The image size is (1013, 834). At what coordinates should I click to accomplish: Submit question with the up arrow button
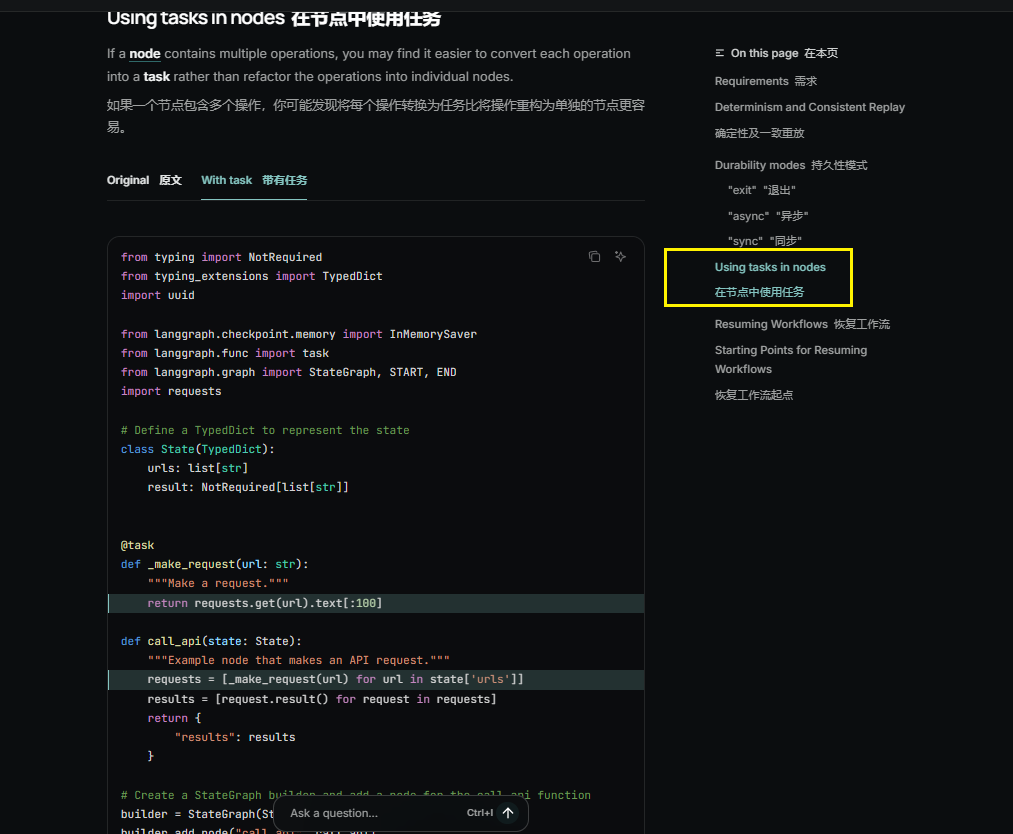tap(508, 813)
